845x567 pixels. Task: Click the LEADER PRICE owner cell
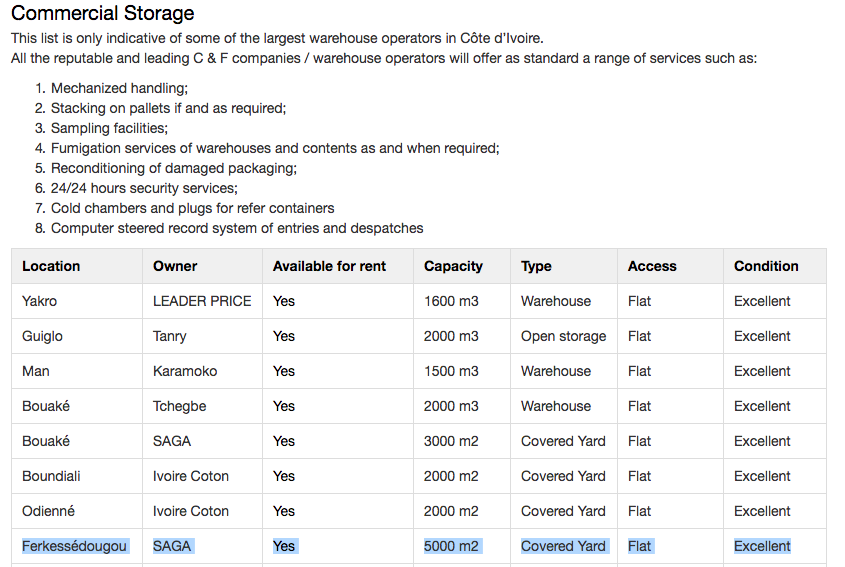click(202, 301)
